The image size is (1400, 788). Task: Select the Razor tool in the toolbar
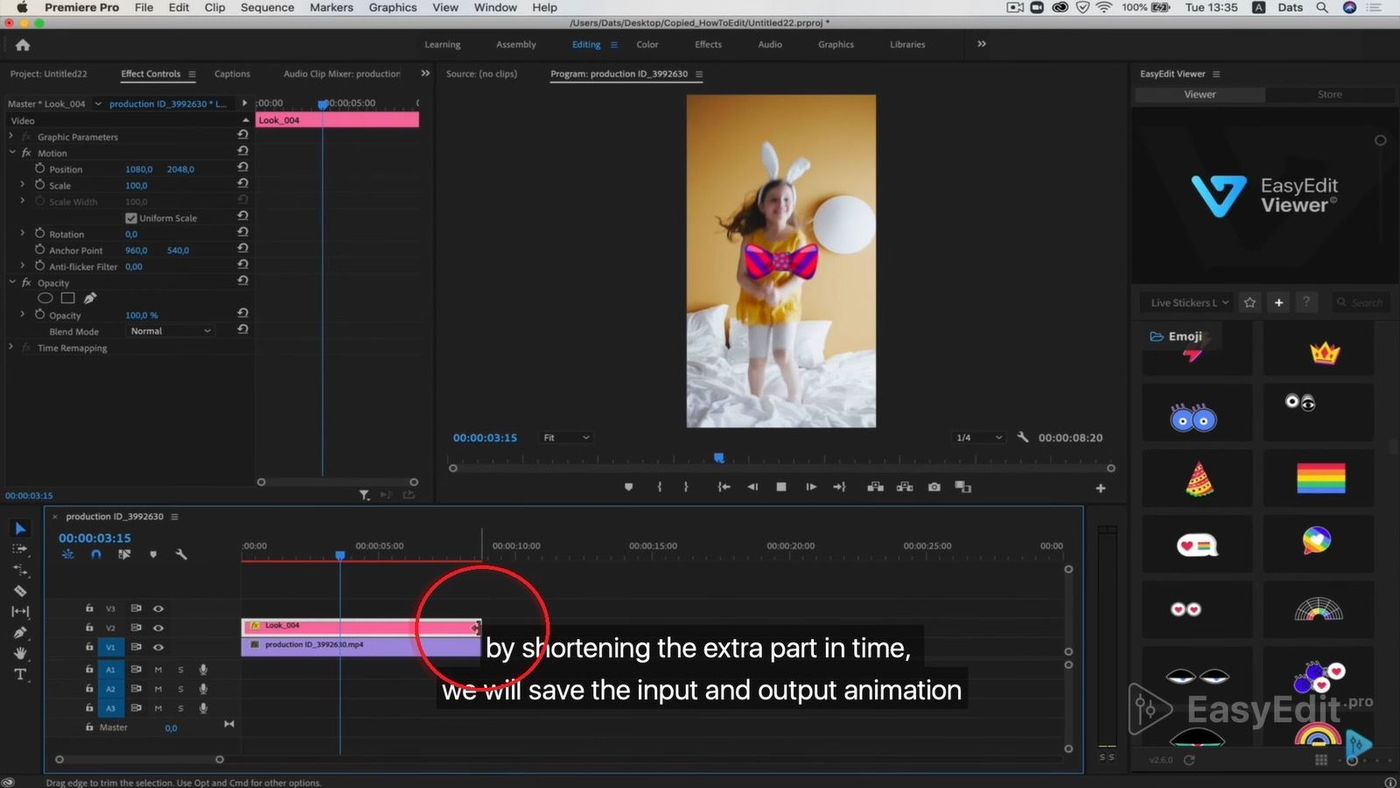pos(20,591)
